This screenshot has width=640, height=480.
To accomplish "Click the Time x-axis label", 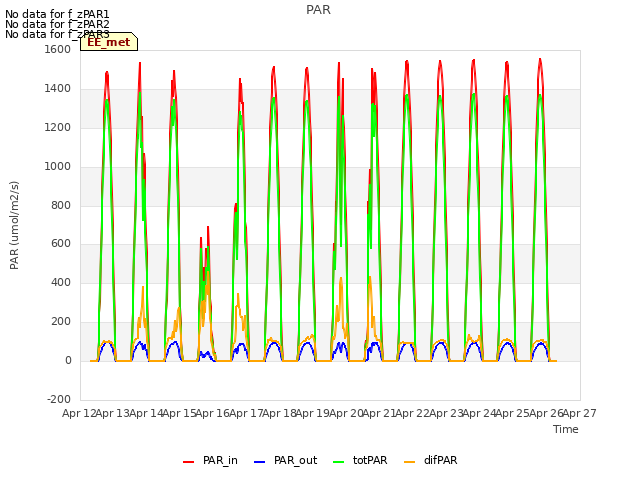I will point(566,429).
